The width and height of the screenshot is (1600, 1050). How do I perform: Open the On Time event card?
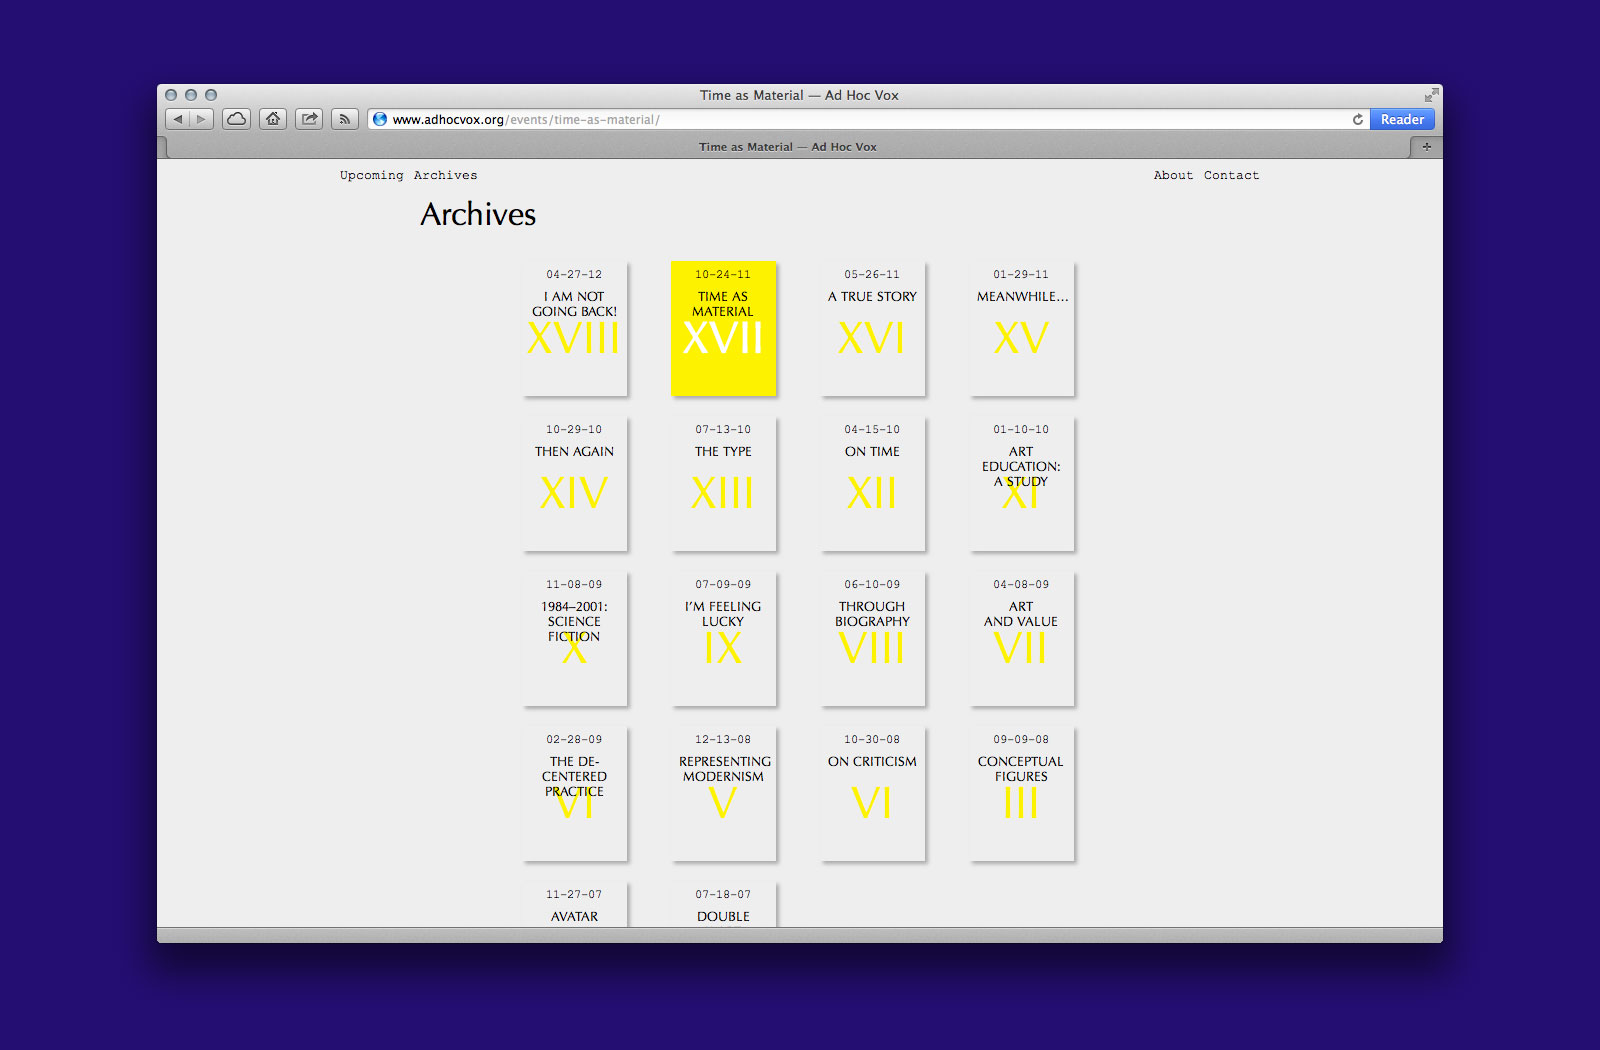[x=872, y=484]
